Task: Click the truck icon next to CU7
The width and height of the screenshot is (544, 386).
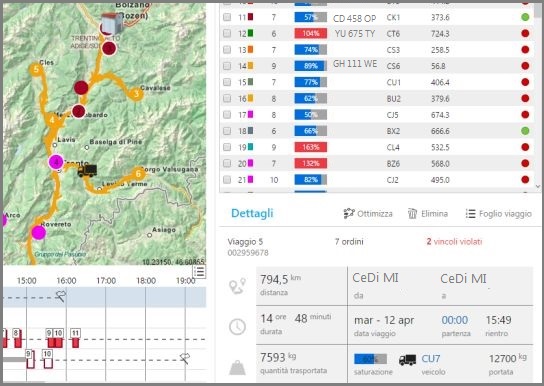Action: click(407, 360)
